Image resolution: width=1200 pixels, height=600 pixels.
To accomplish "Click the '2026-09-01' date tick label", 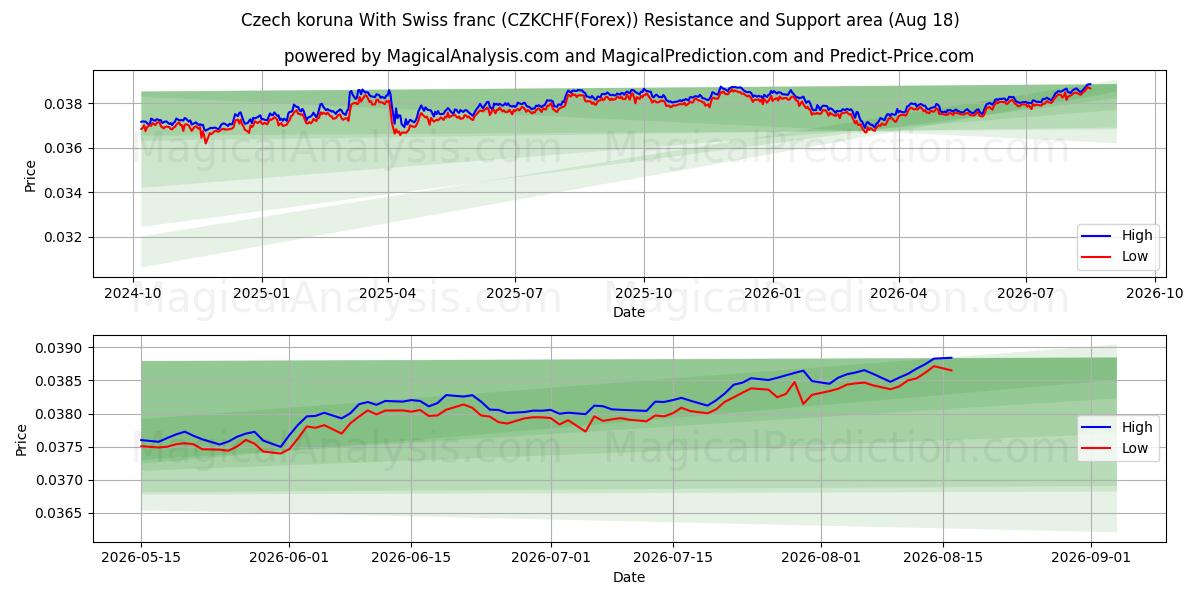I will pyautogui.click(x=1091, y=559).
